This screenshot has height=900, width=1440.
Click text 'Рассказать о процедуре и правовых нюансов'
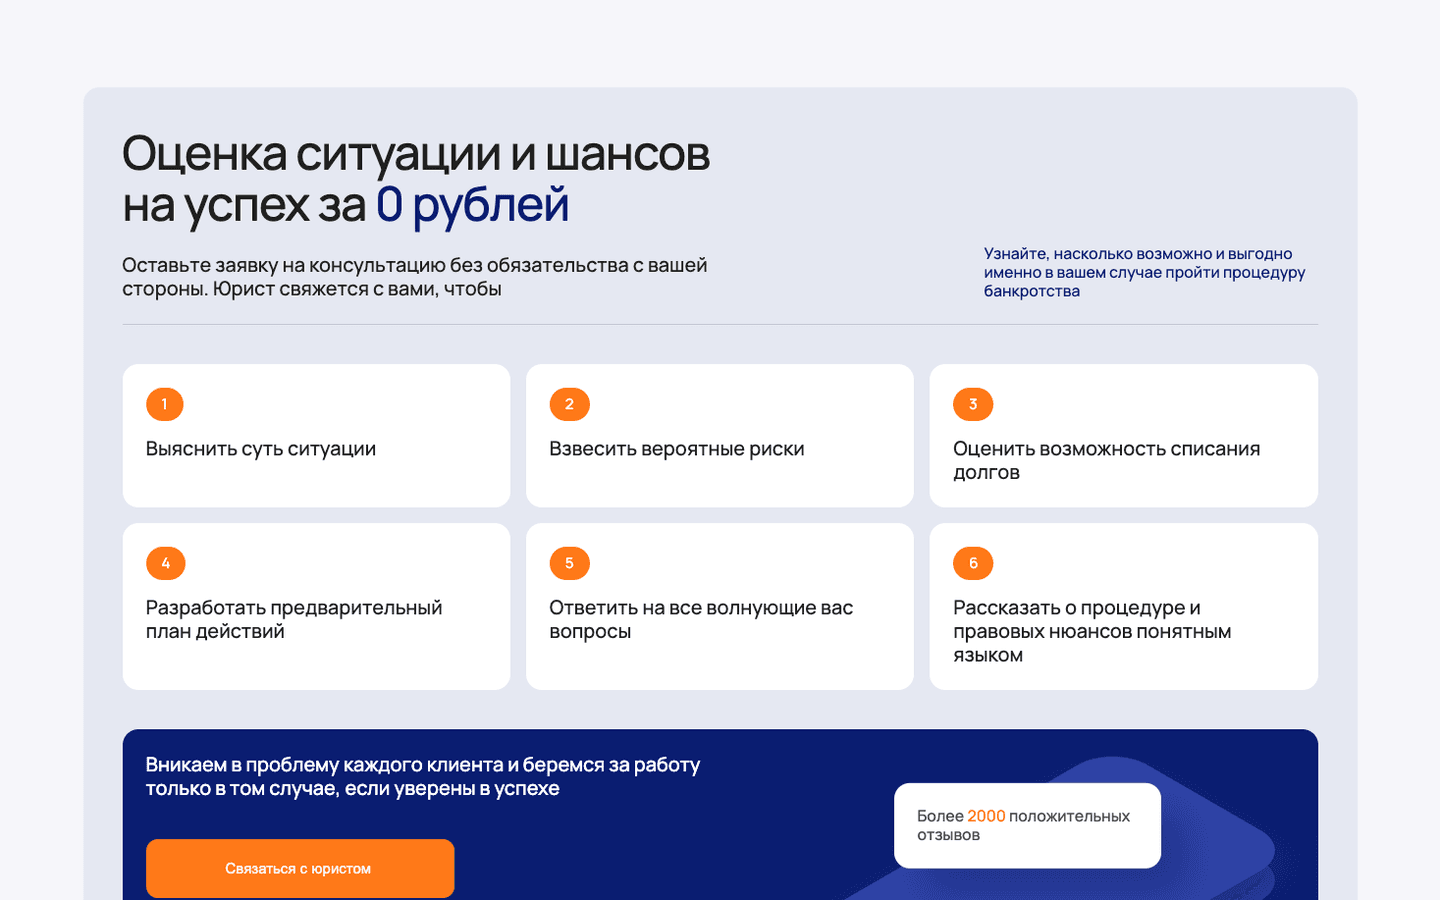click(1092, 632)
